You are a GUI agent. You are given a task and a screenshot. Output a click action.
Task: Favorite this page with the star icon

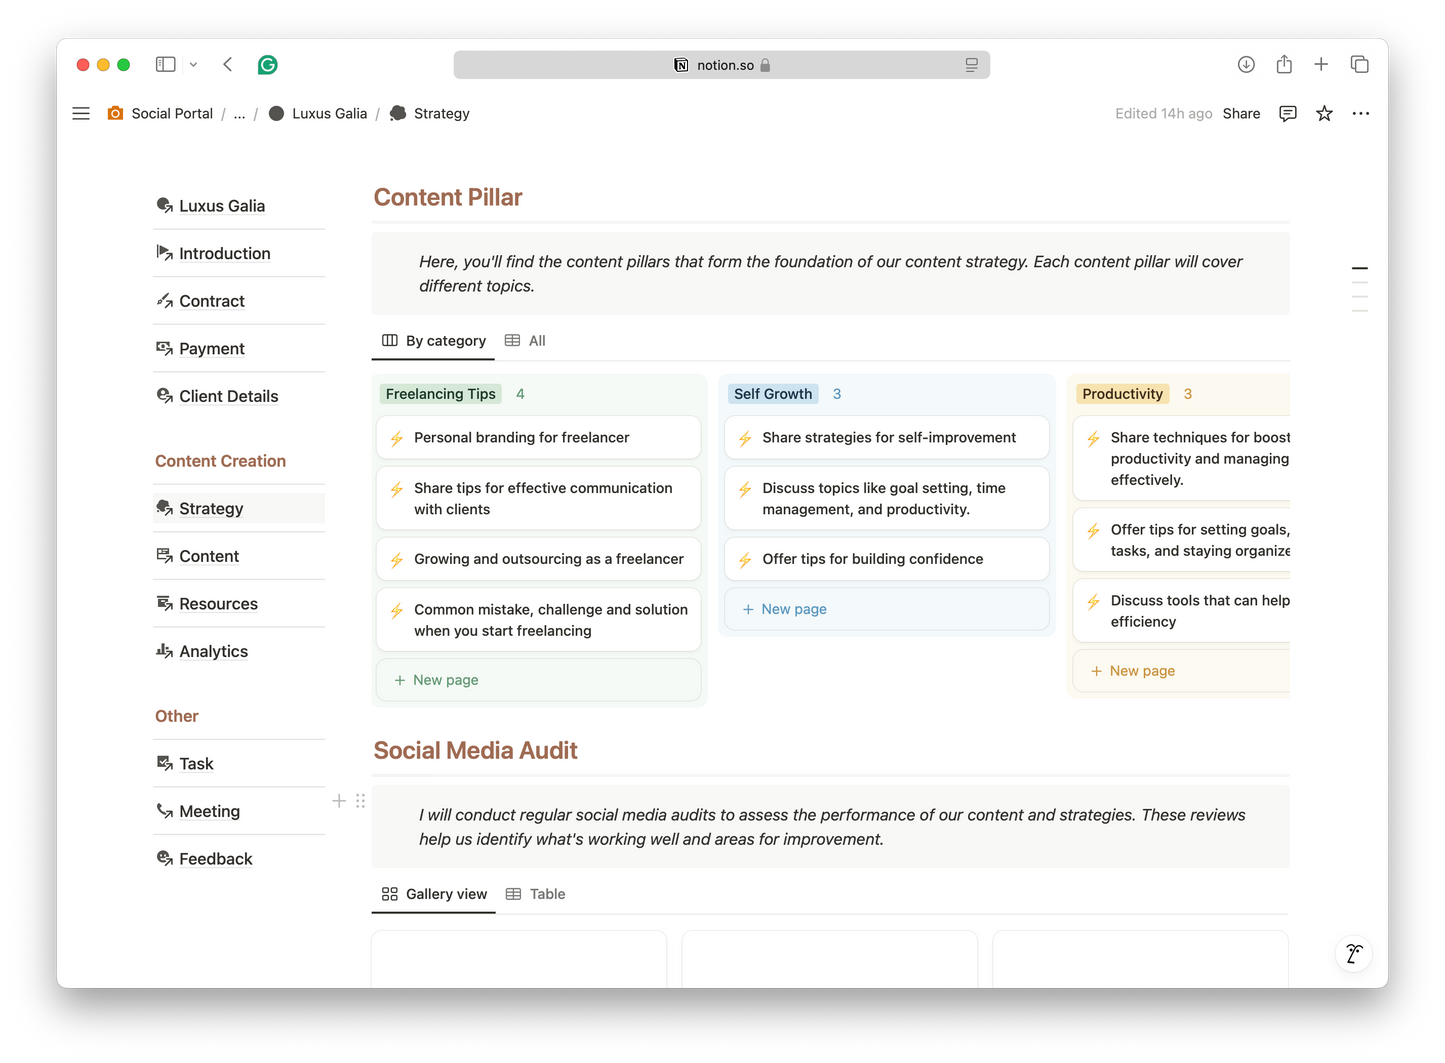tap(1324, 114)
